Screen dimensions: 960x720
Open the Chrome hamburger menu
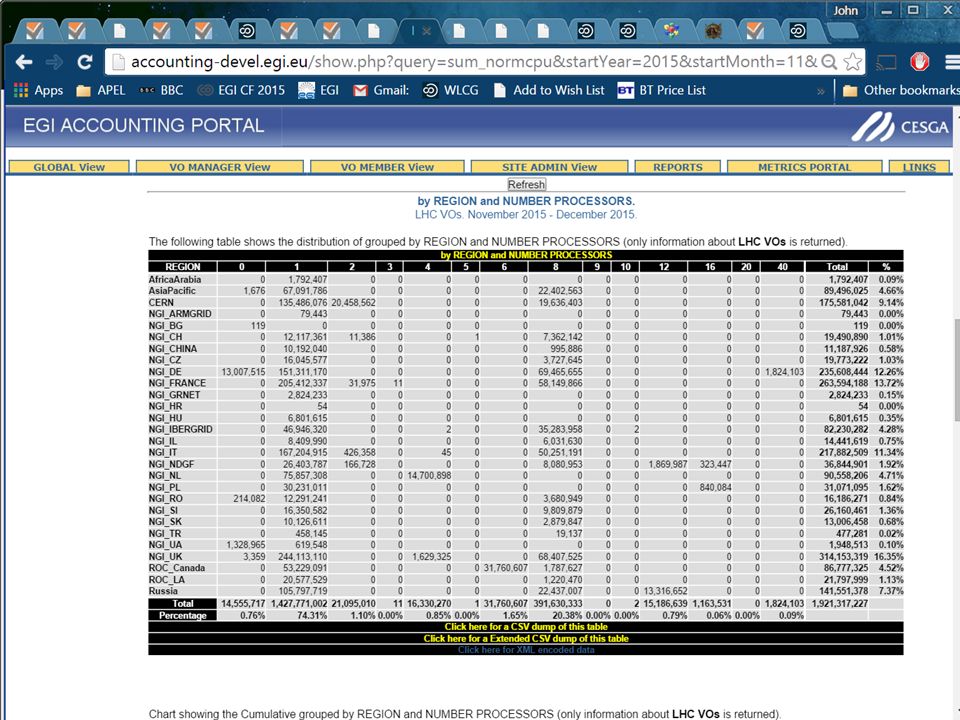(952, 62)
